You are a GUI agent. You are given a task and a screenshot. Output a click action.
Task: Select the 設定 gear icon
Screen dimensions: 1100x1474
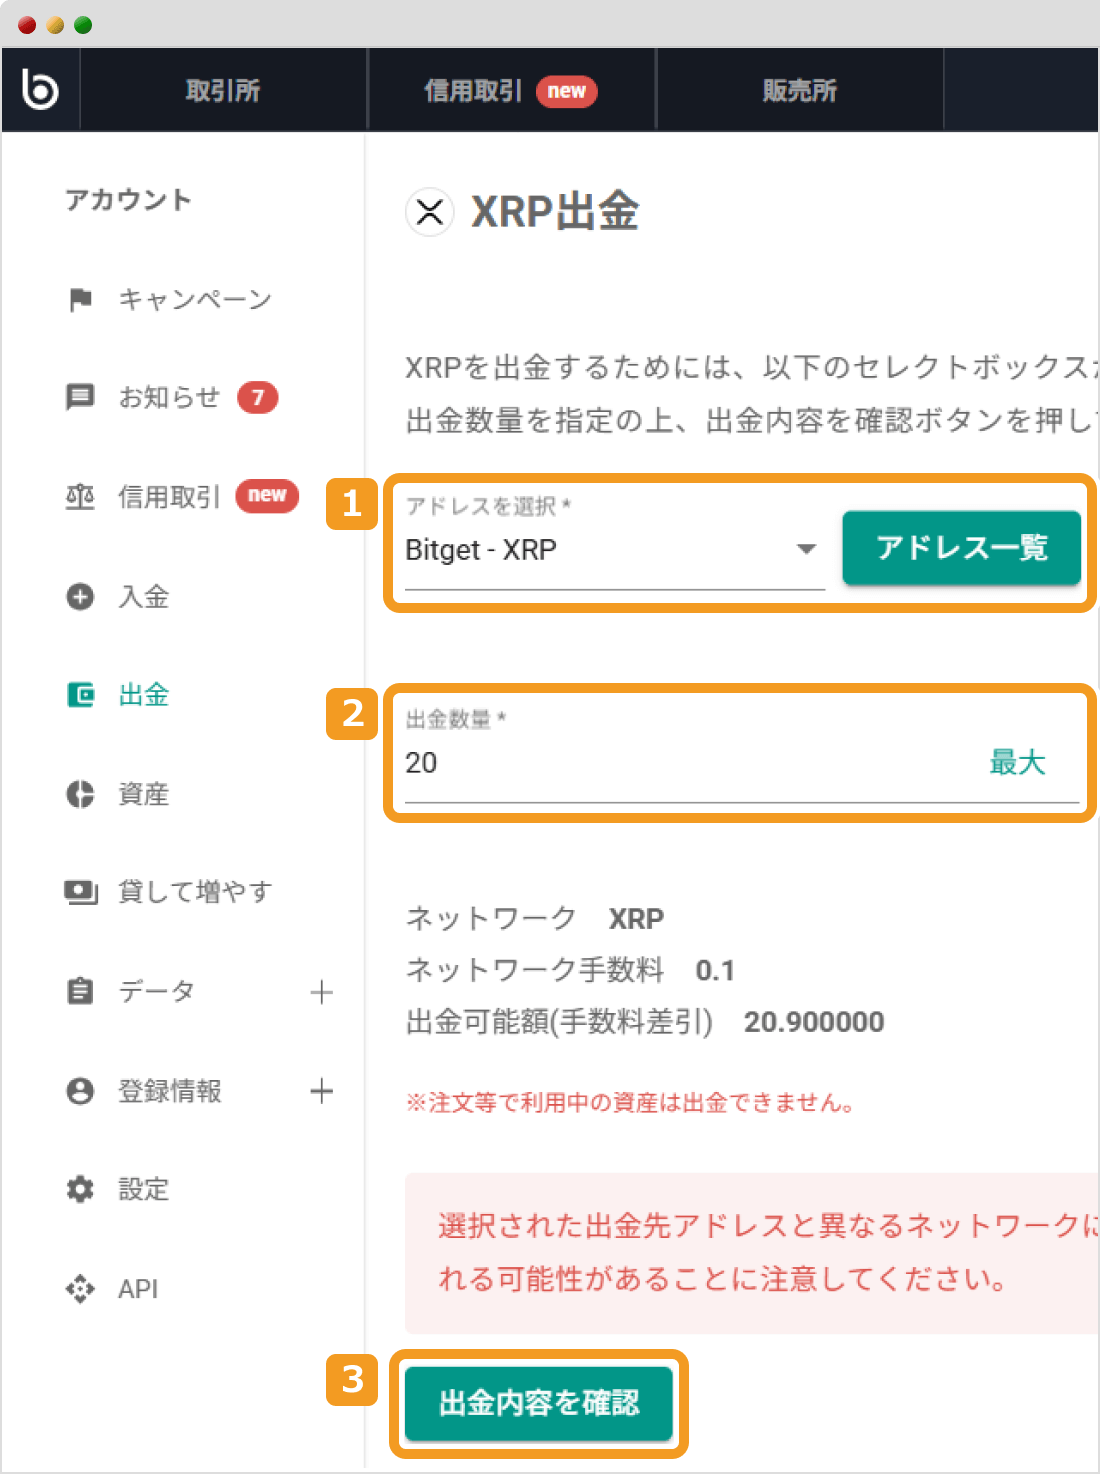(81, 1190)
